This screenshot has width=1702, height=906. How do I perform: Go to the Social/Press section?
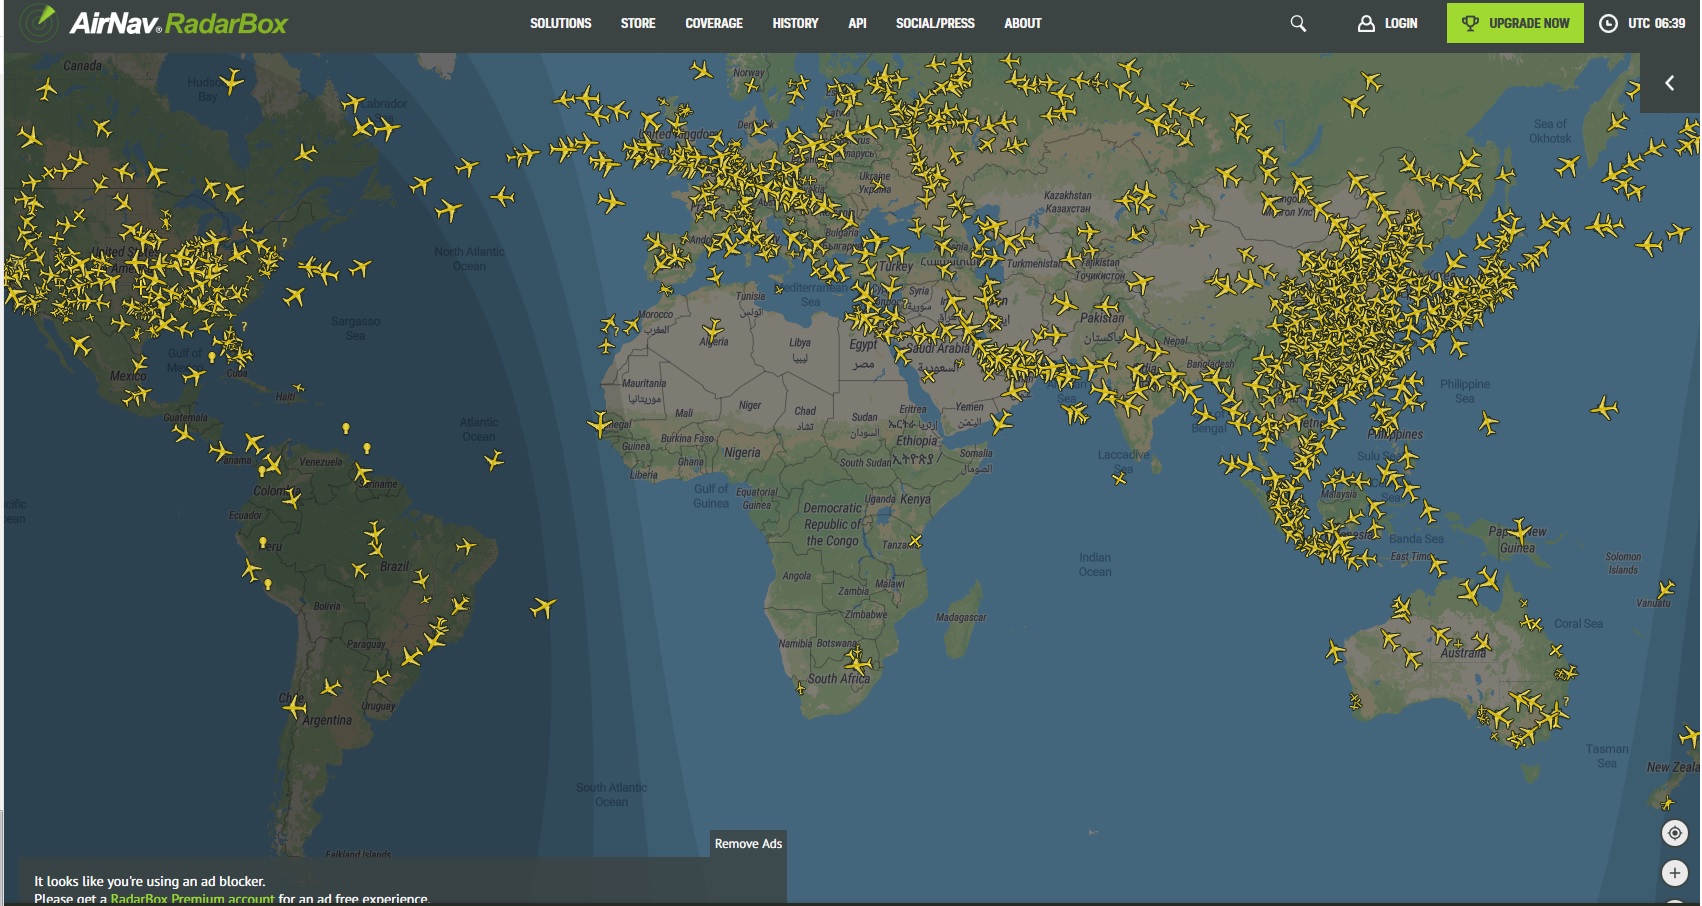[x=934, y=23]
